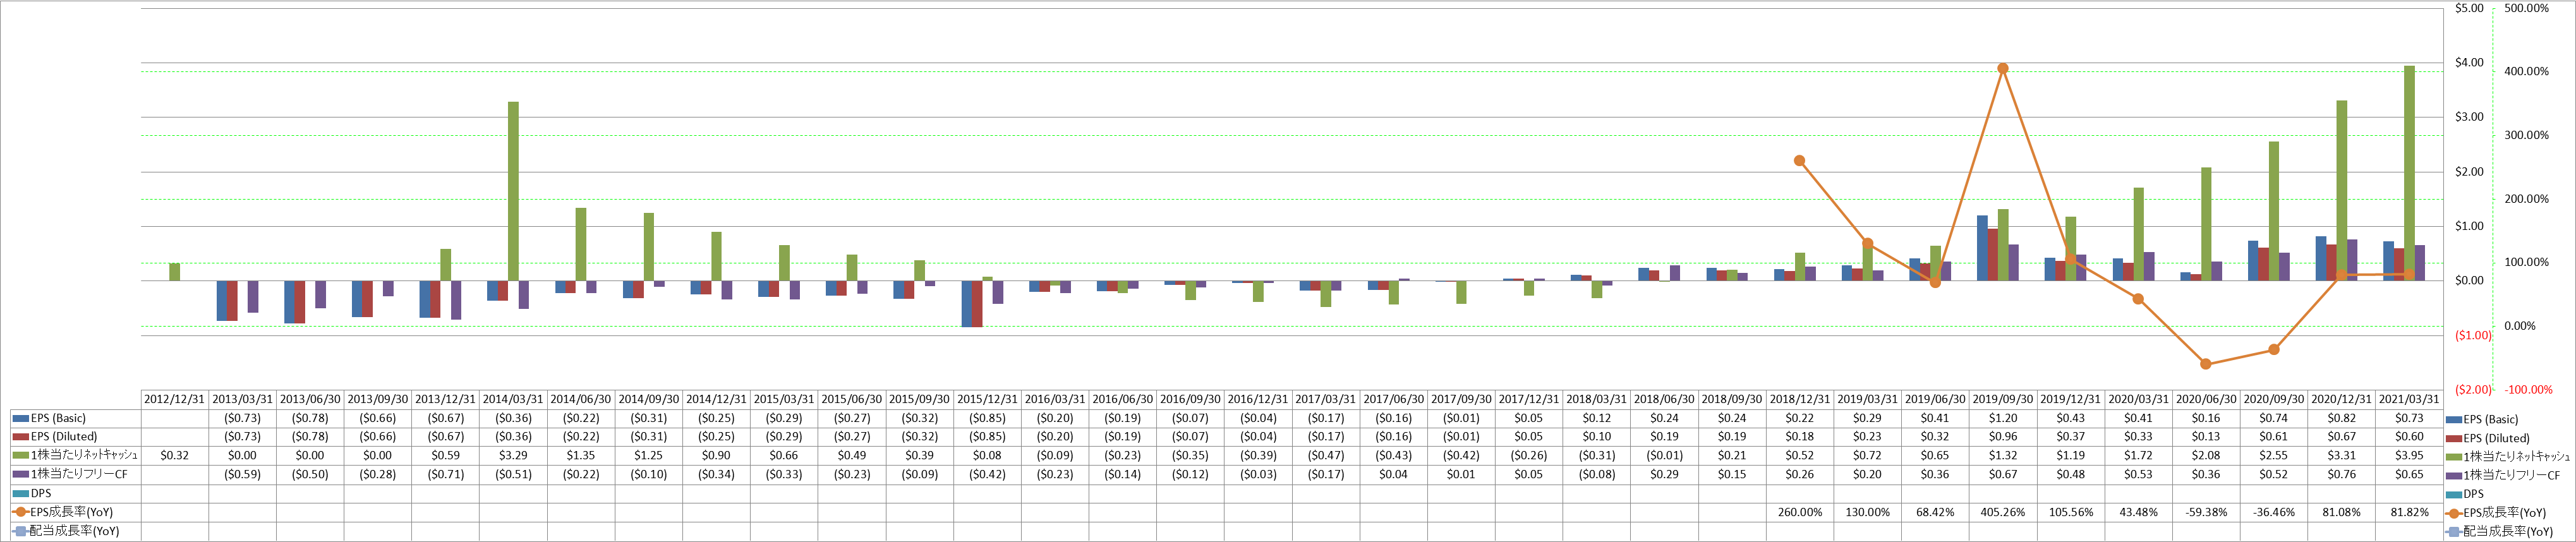Select the $3.29 net cash cell
The height and width of the screenshot is (542, 2576).
click(x=513, y=455)
